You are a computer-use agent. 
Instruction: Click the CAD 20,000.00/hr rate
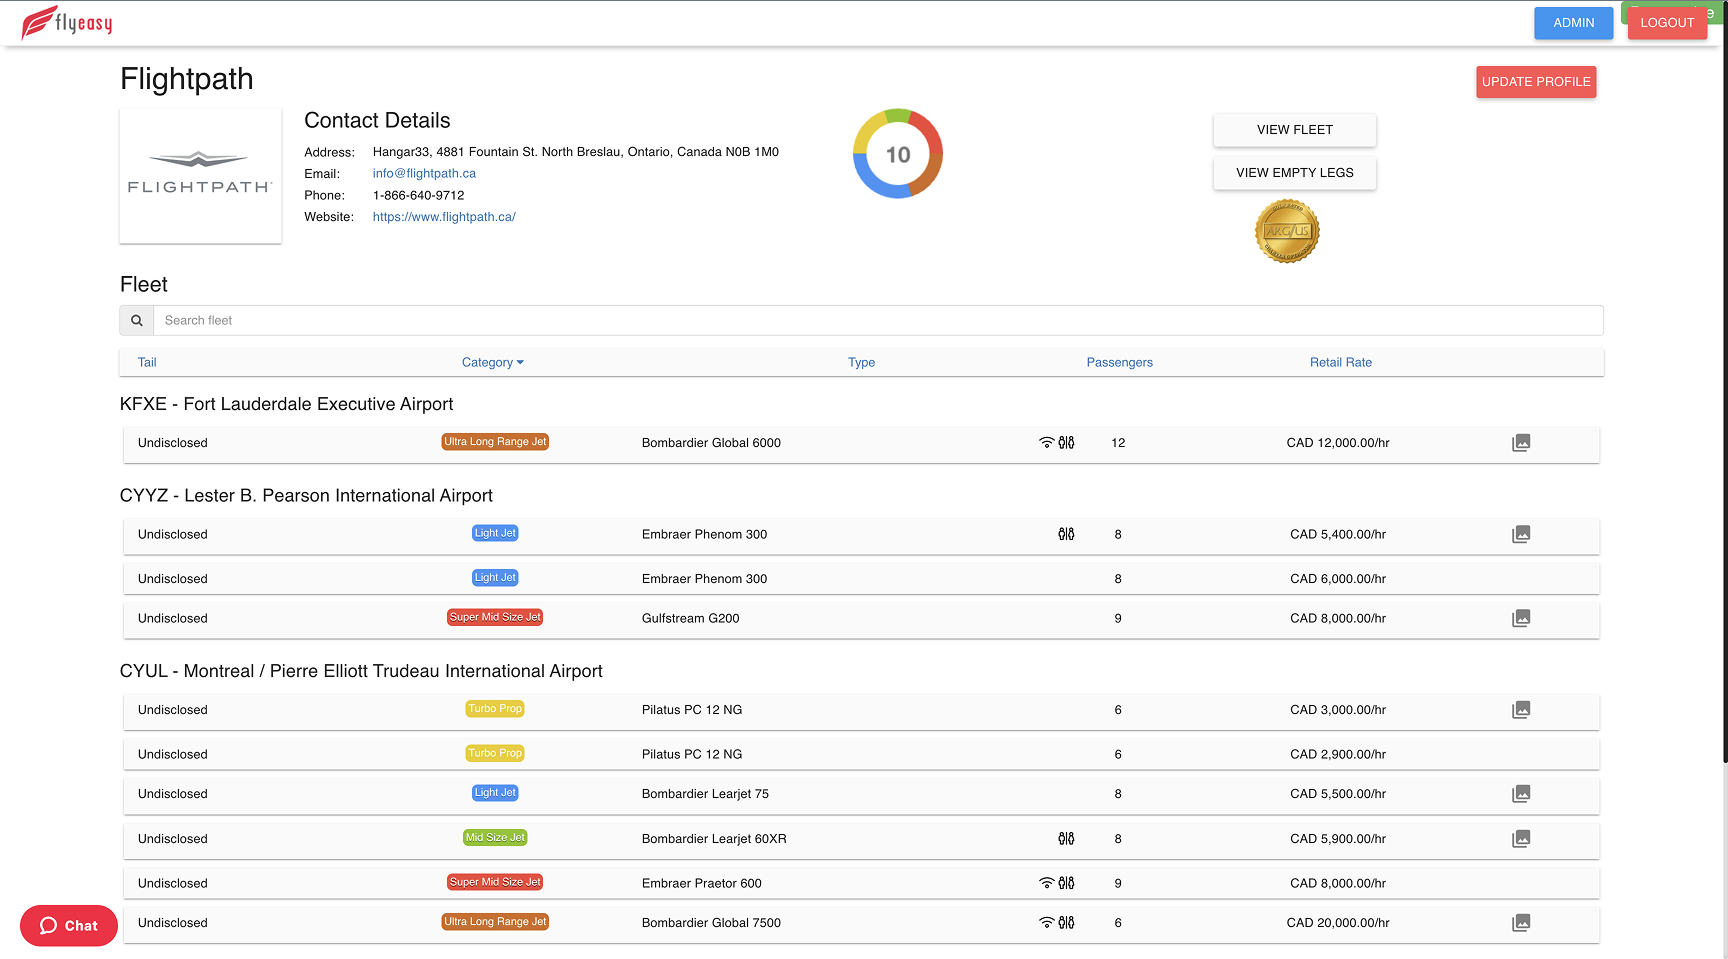pos(1338,923)
